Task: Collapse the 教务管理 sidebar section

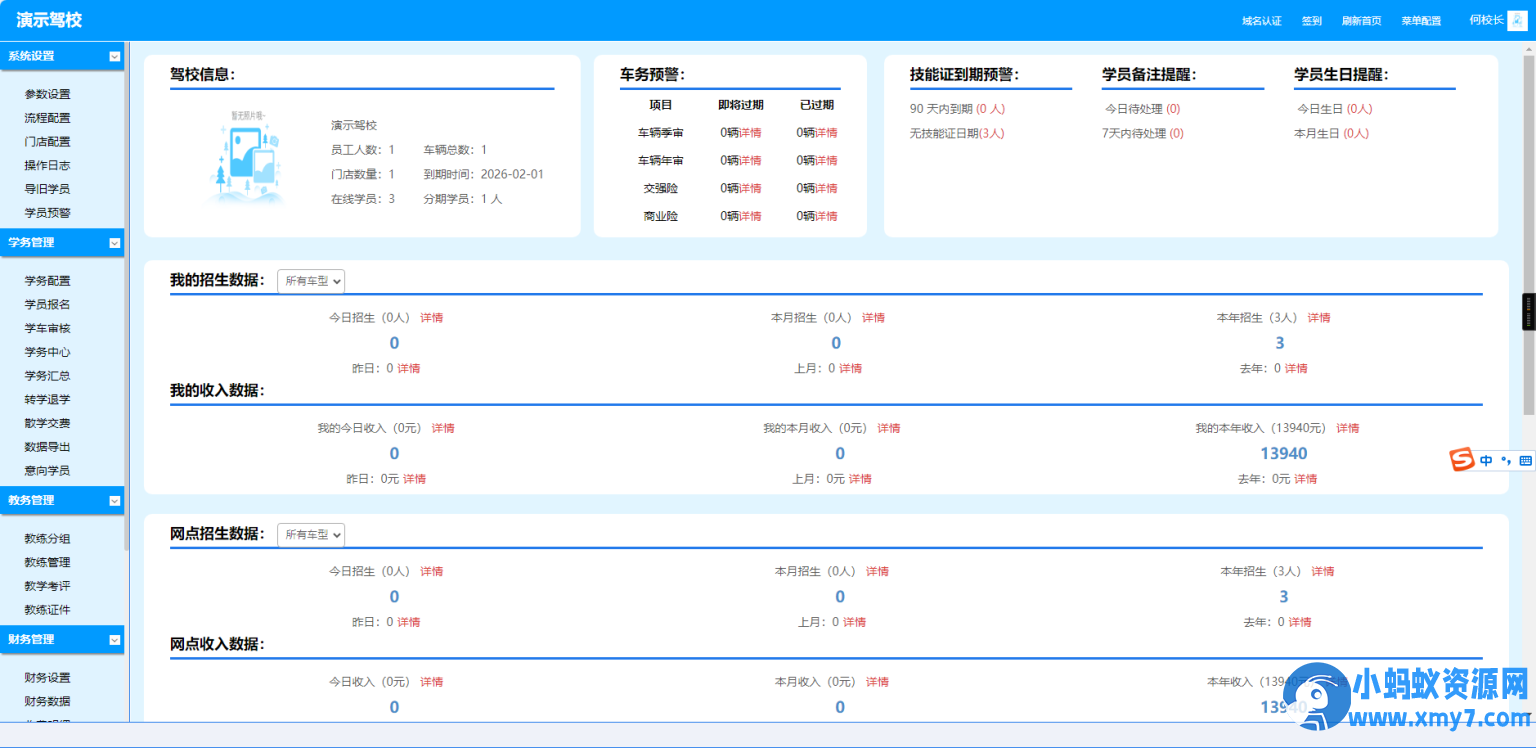Action: click(113, 500)
